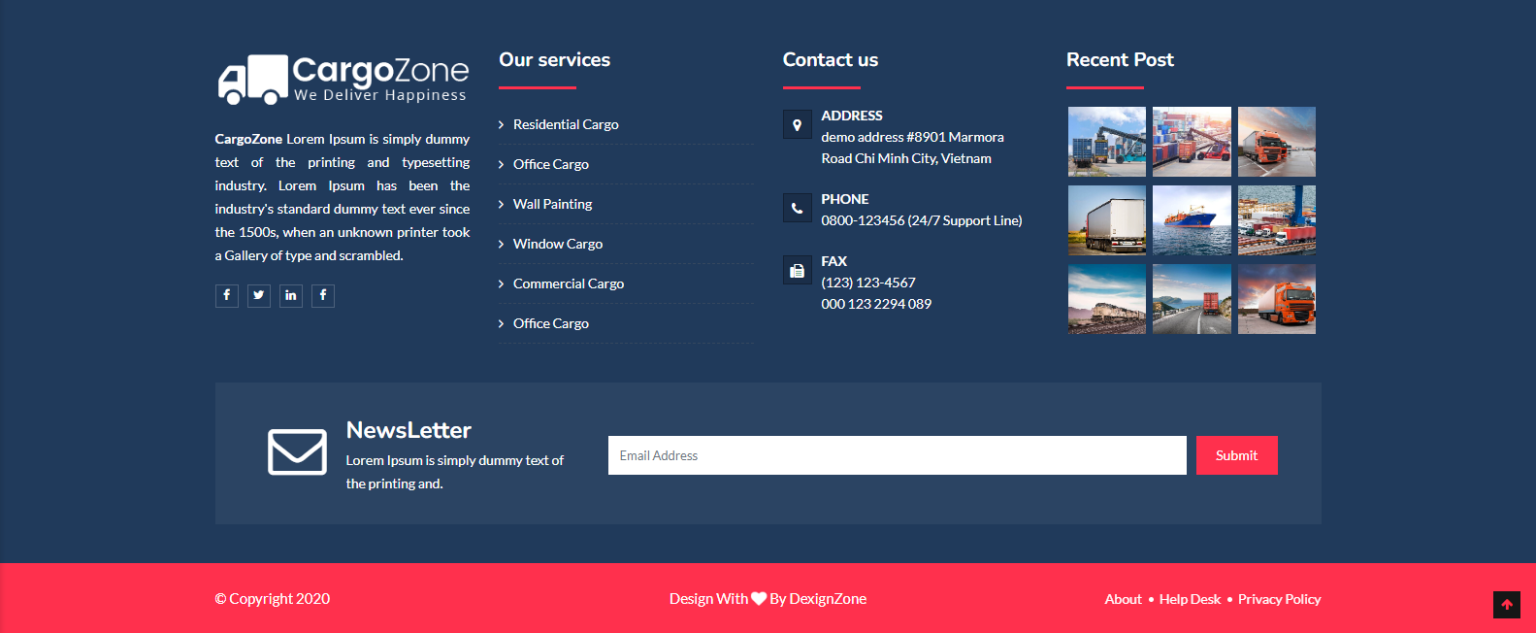Click the DexignZone credit text
Image resolution: width=1536 pixels, height=633 pixels.
pos(827,599)
